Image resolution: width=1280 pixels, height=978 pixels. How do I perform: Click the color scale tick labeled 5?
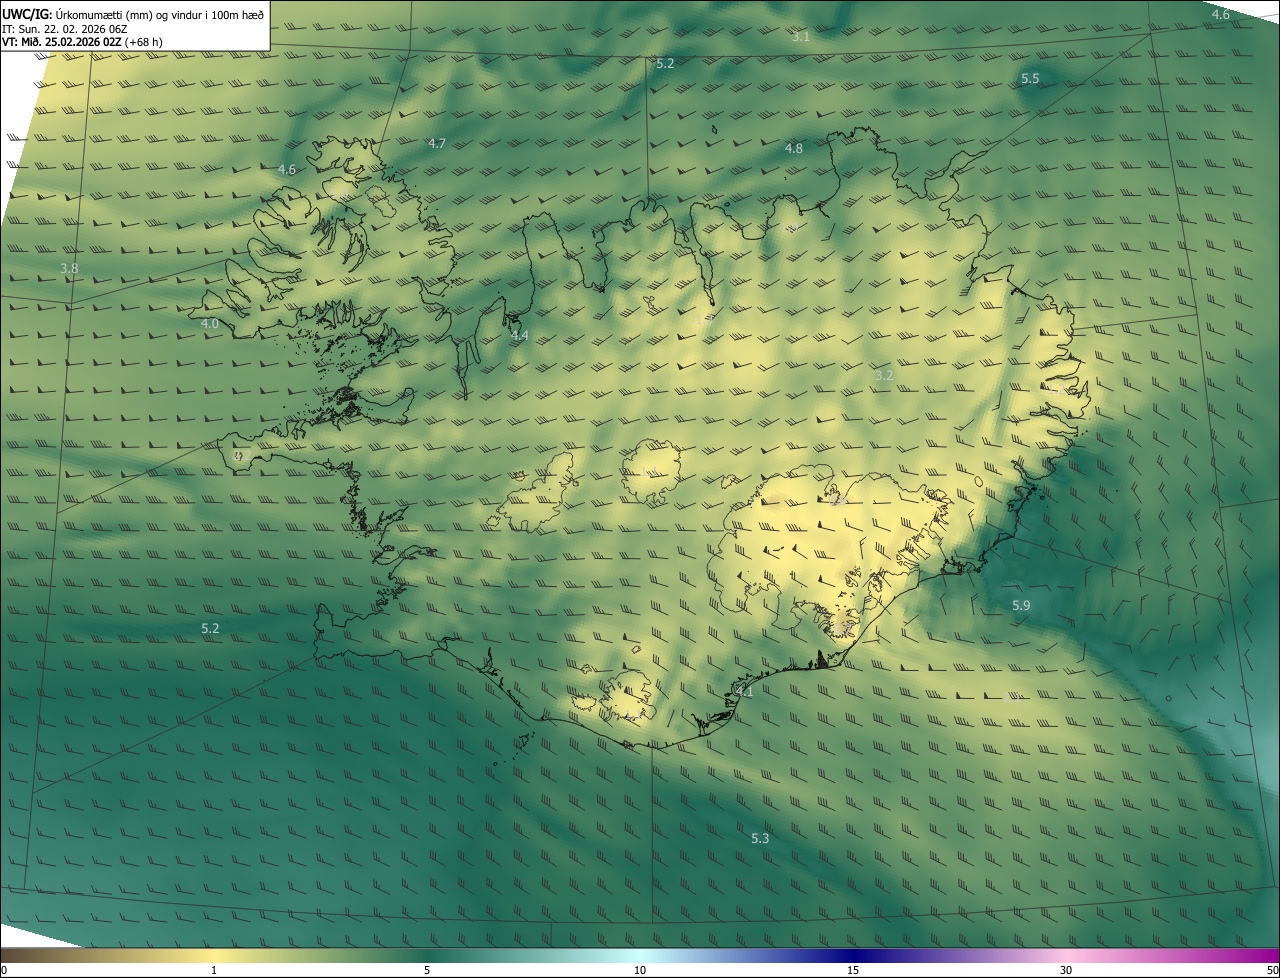coord(427,970)
